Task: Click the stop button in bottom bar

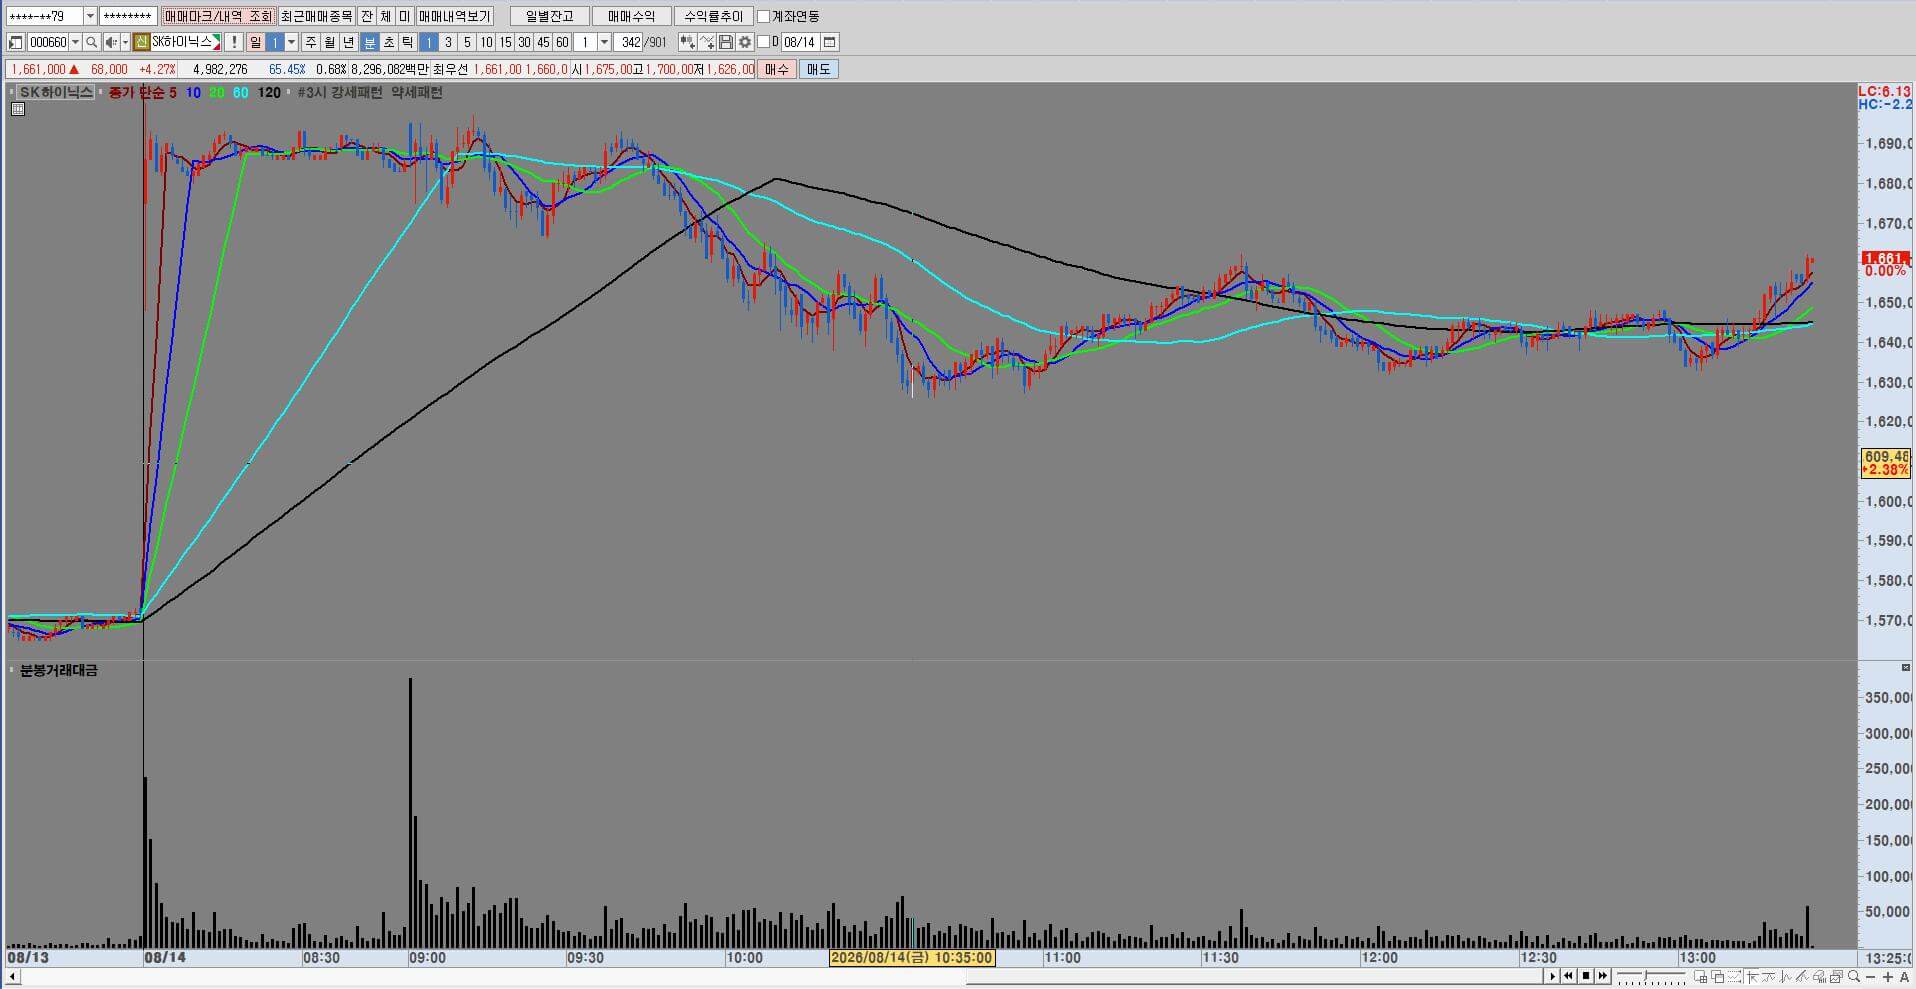Action: pyautogui.click(x=1586, y=976)
